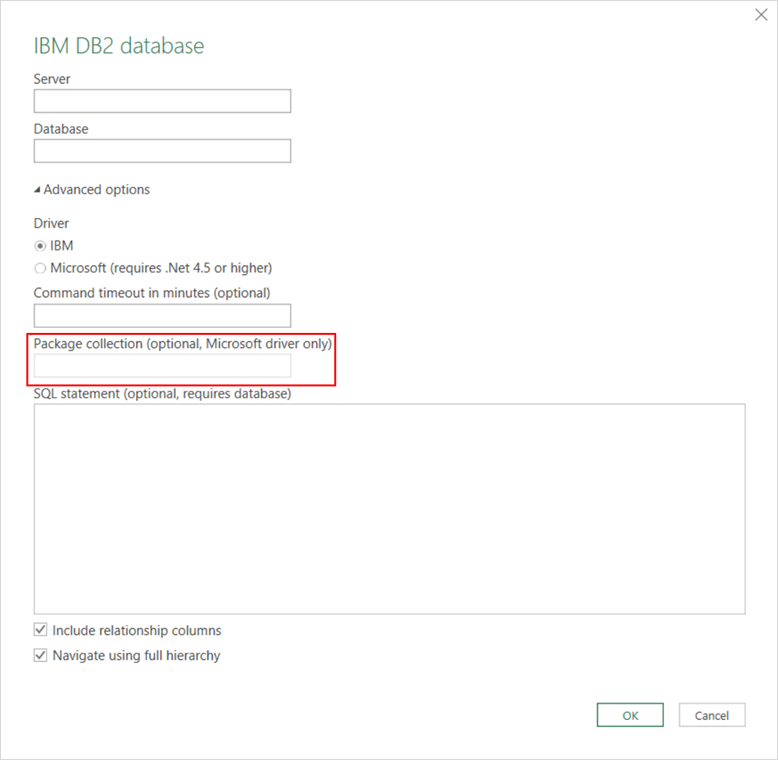The width and height of the screenshot is (778, 760).
Task: Select the Microsoft driver radio button
Action: 40,268
